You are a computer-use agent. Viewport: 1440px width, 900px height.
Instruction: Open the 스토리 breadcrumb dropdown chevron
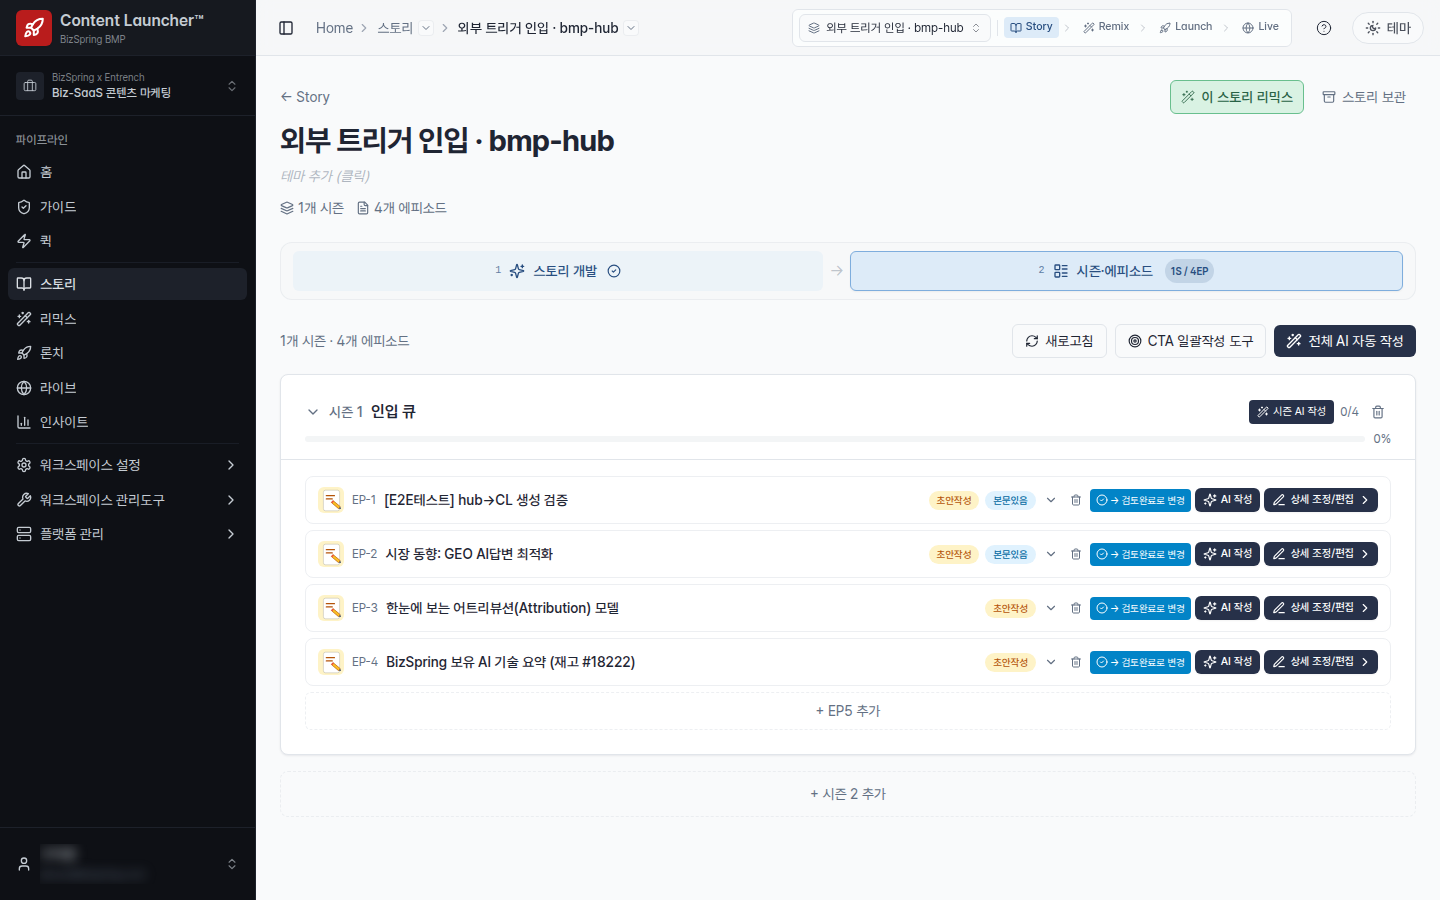click(426, 28)
